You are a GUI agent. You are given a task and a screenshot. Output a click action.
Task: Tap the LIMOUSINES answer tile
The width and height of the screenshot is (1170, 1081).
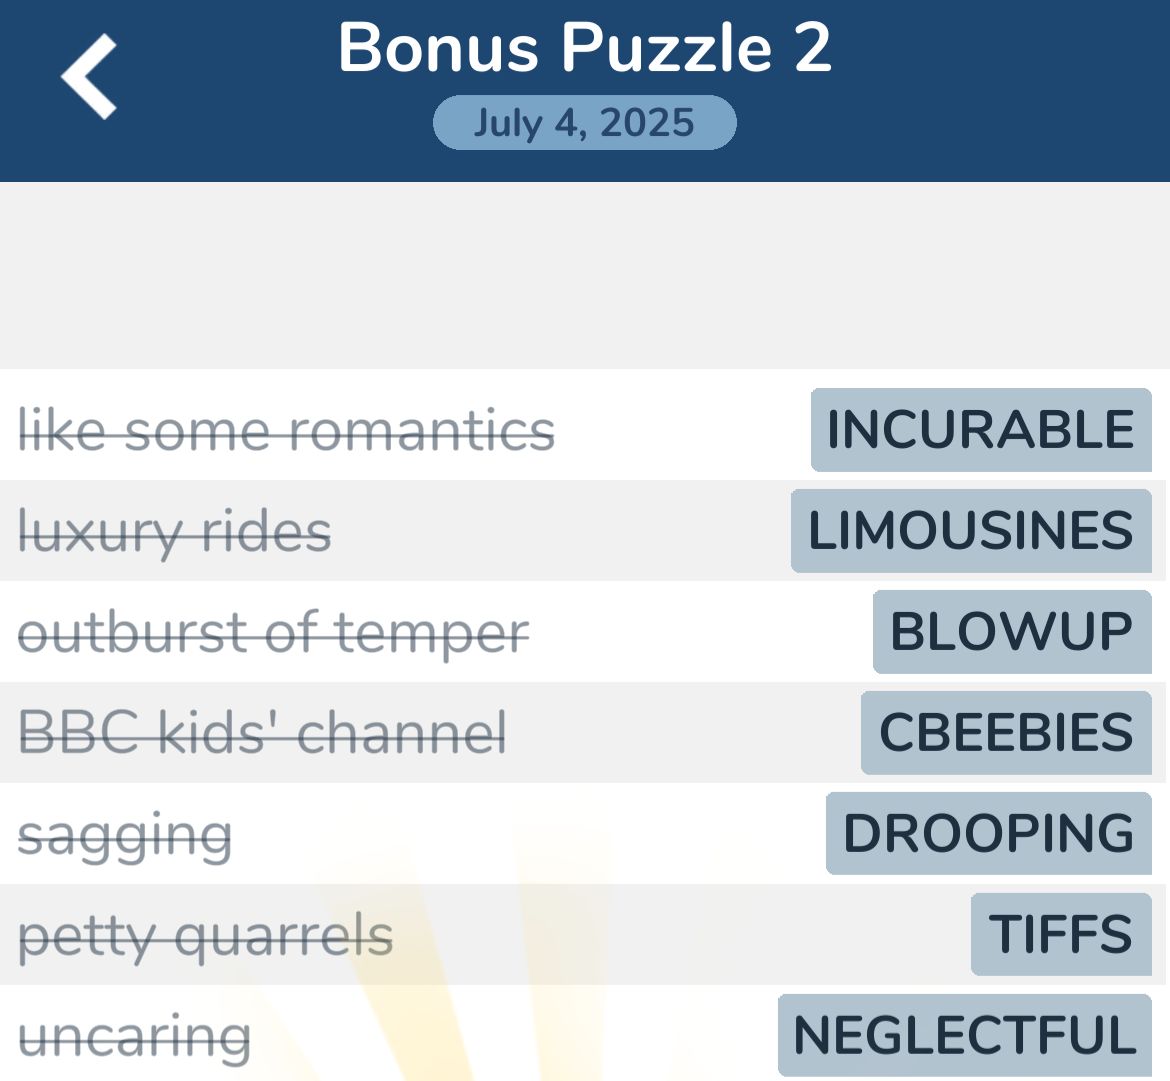[x=969, y=531]
